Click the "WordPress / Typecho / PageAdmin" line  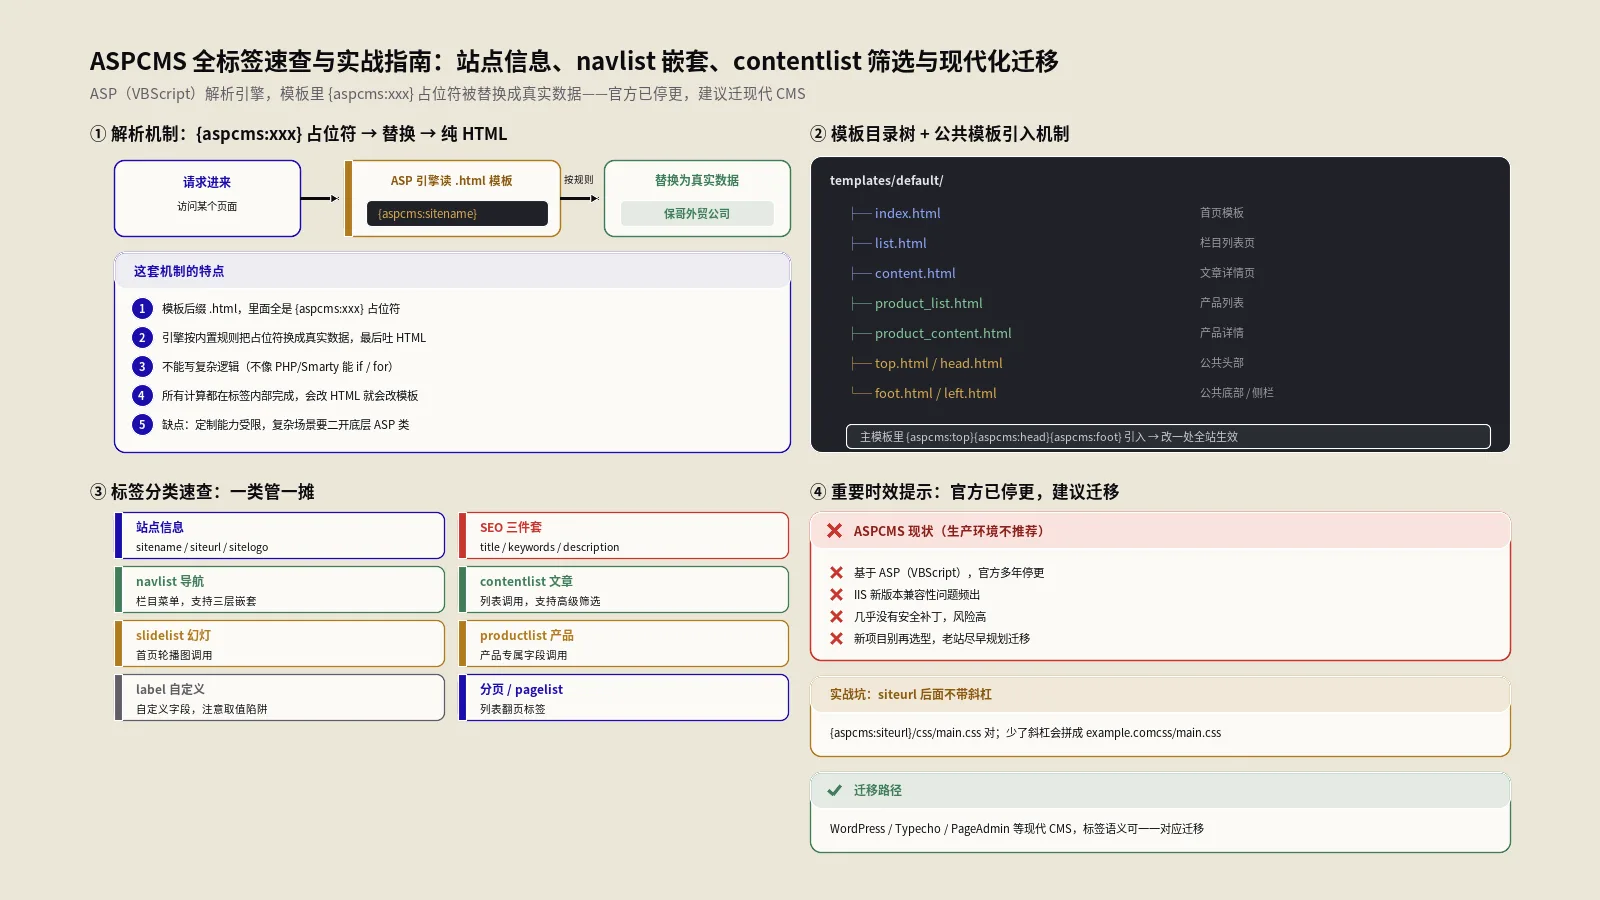tap(1016, 829)
